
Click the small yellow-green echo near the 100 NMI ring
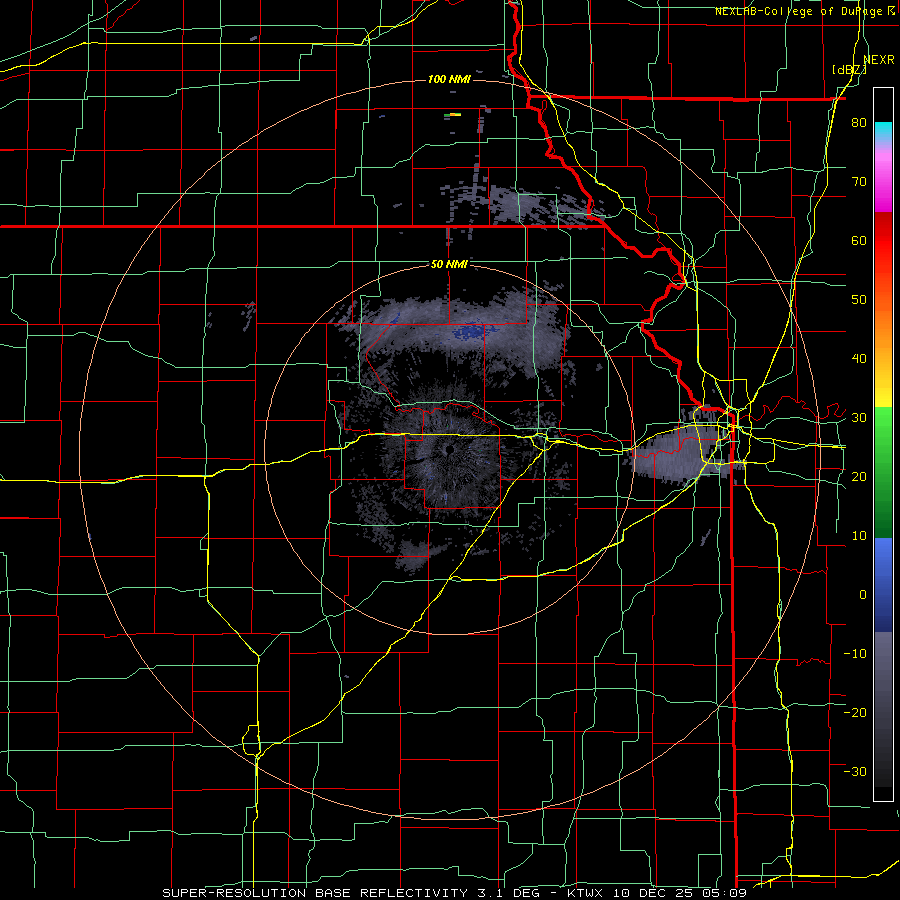coord(453,115)
